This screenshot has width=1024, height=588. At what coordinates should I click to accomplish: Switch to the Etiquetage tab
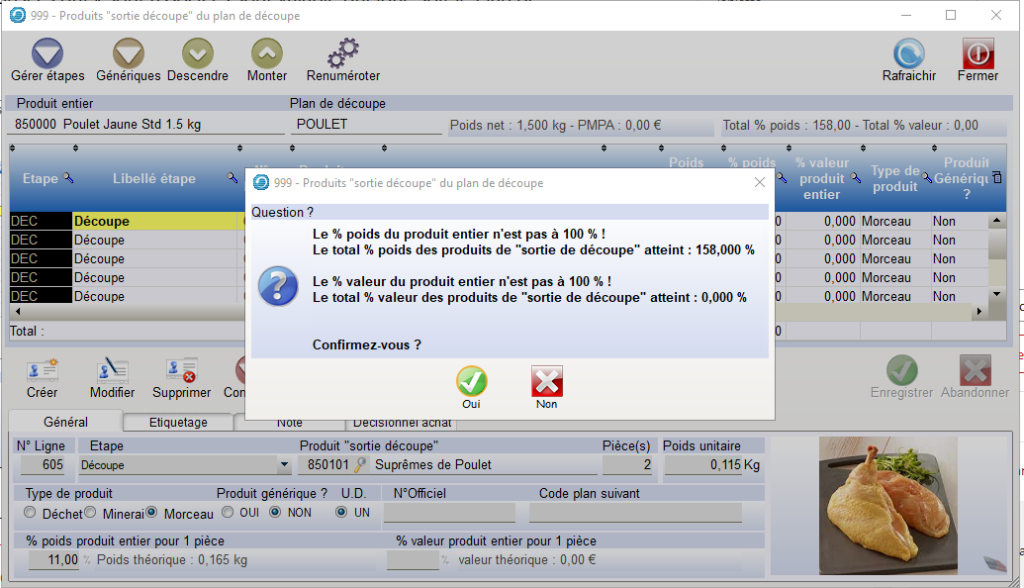click(178, 422)
